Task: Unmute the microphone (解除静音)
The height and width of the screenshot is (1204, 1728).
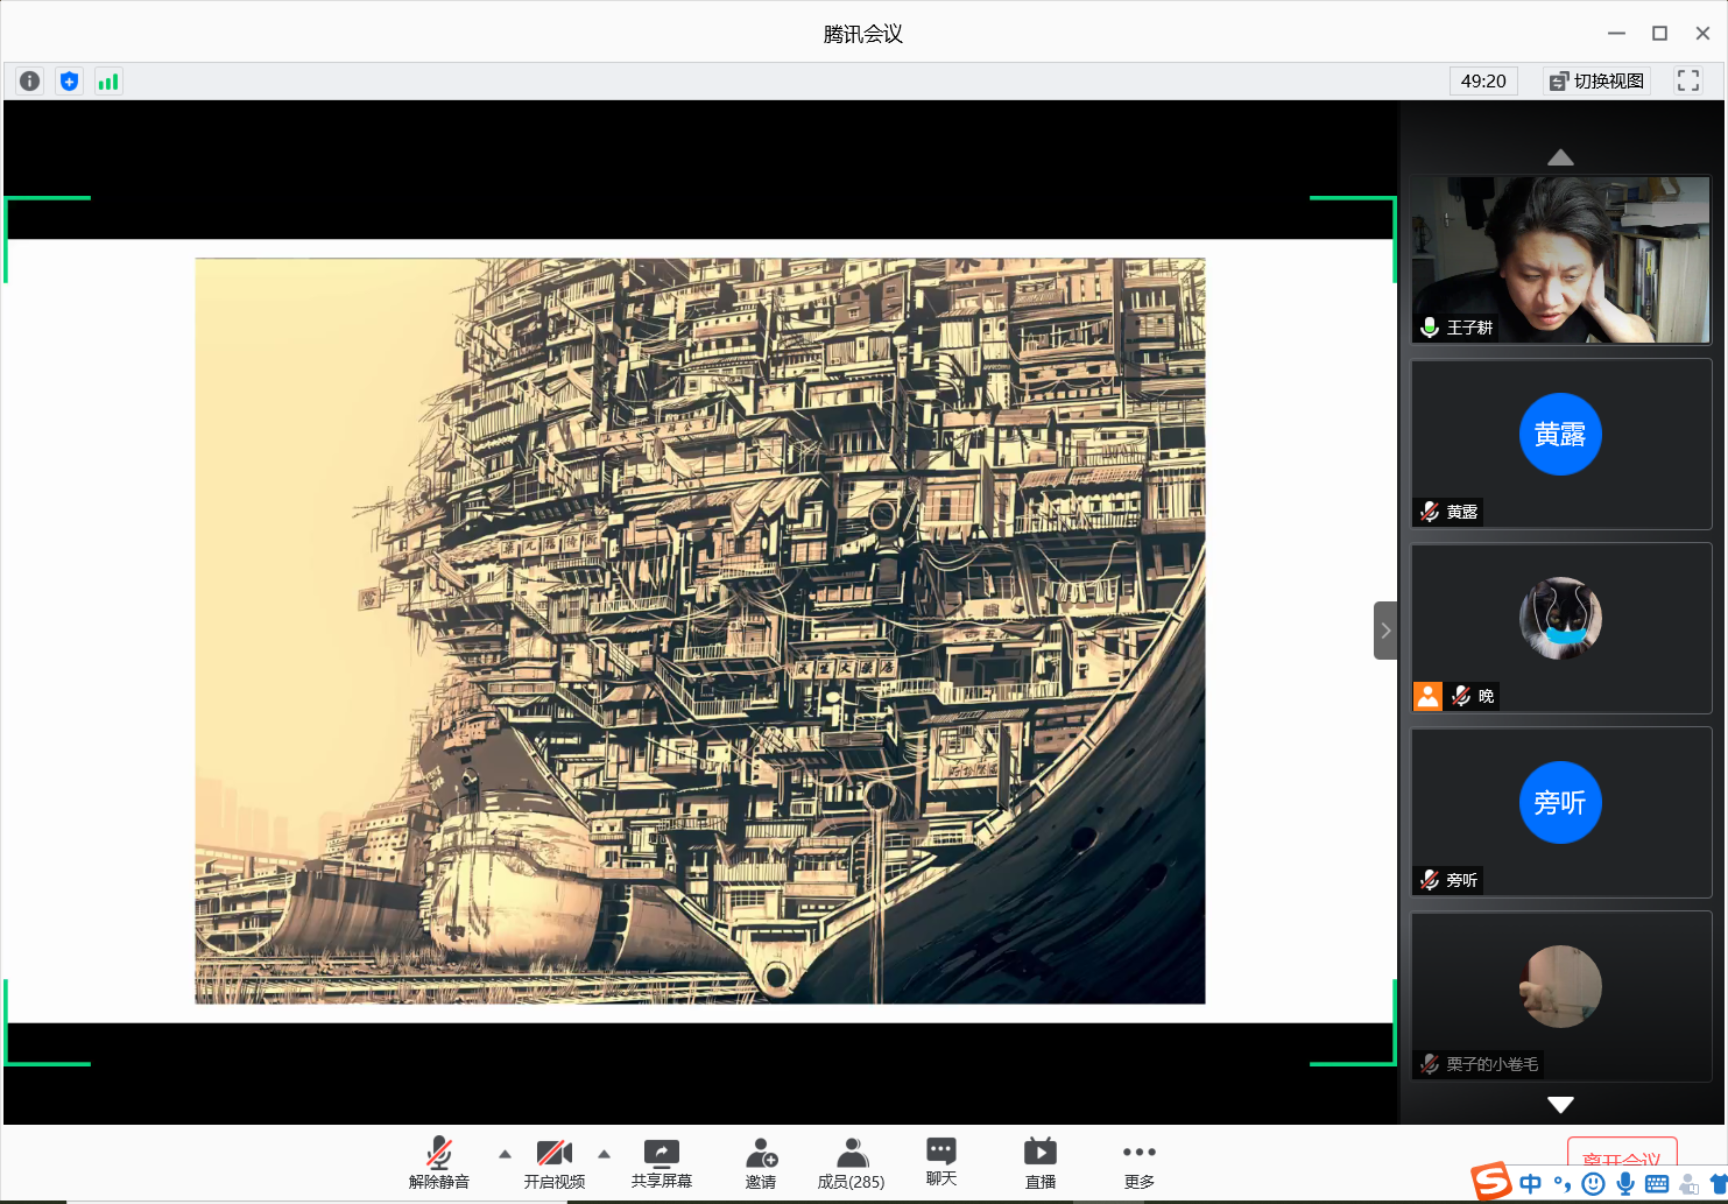Action: coord(439,1164)
